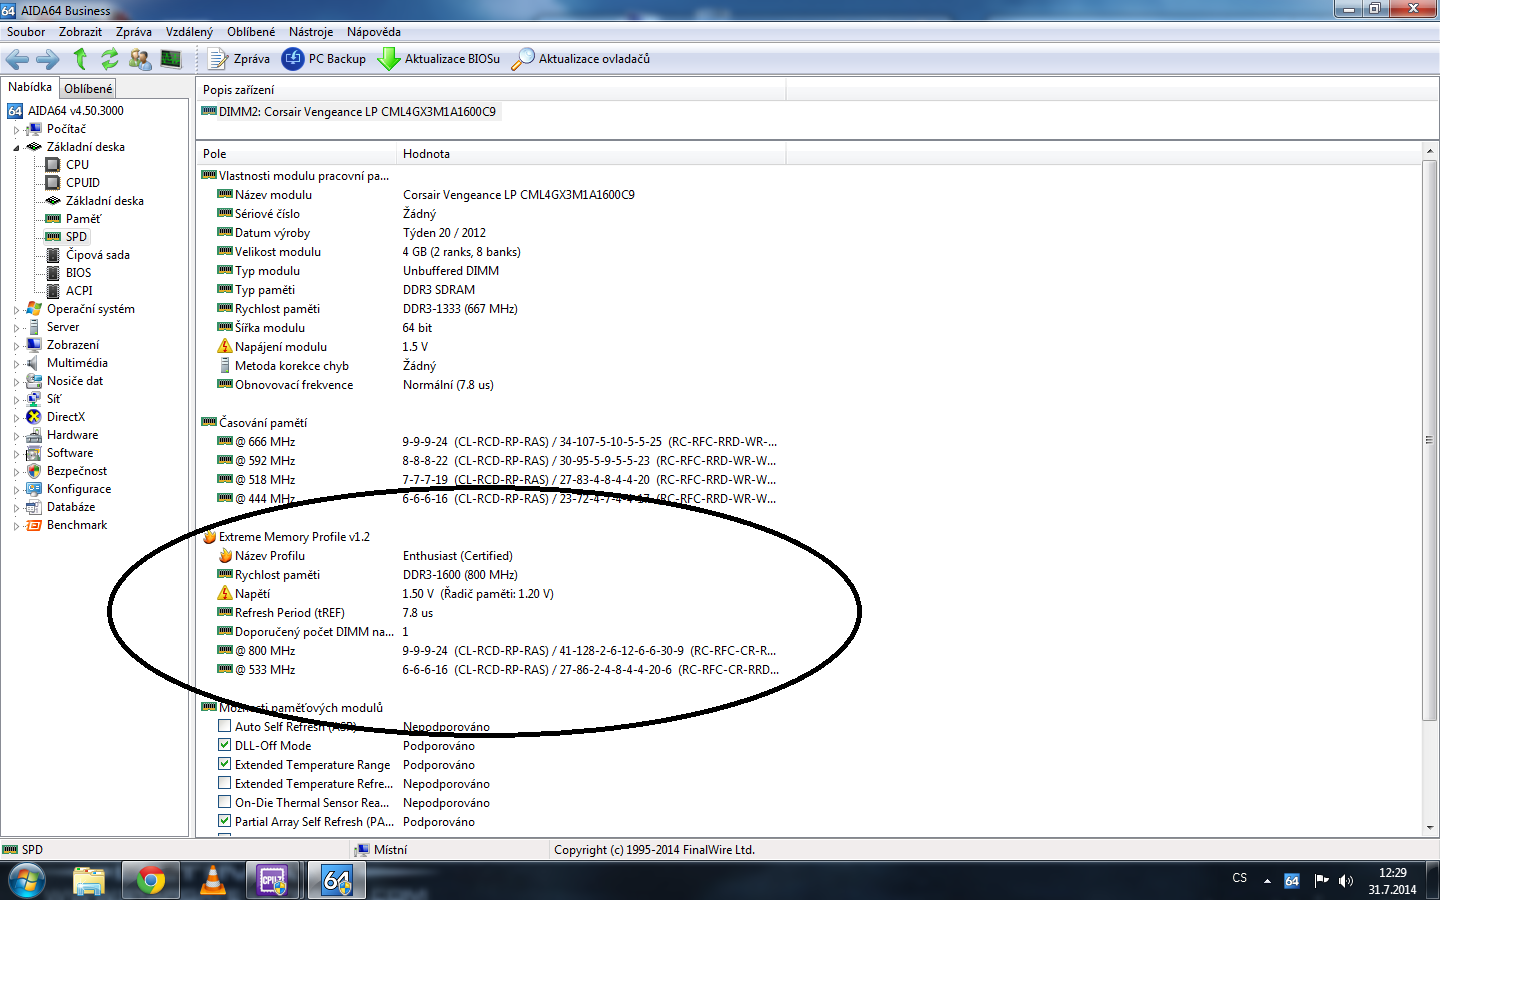Select the Bezpečnost shield icon

34,471
